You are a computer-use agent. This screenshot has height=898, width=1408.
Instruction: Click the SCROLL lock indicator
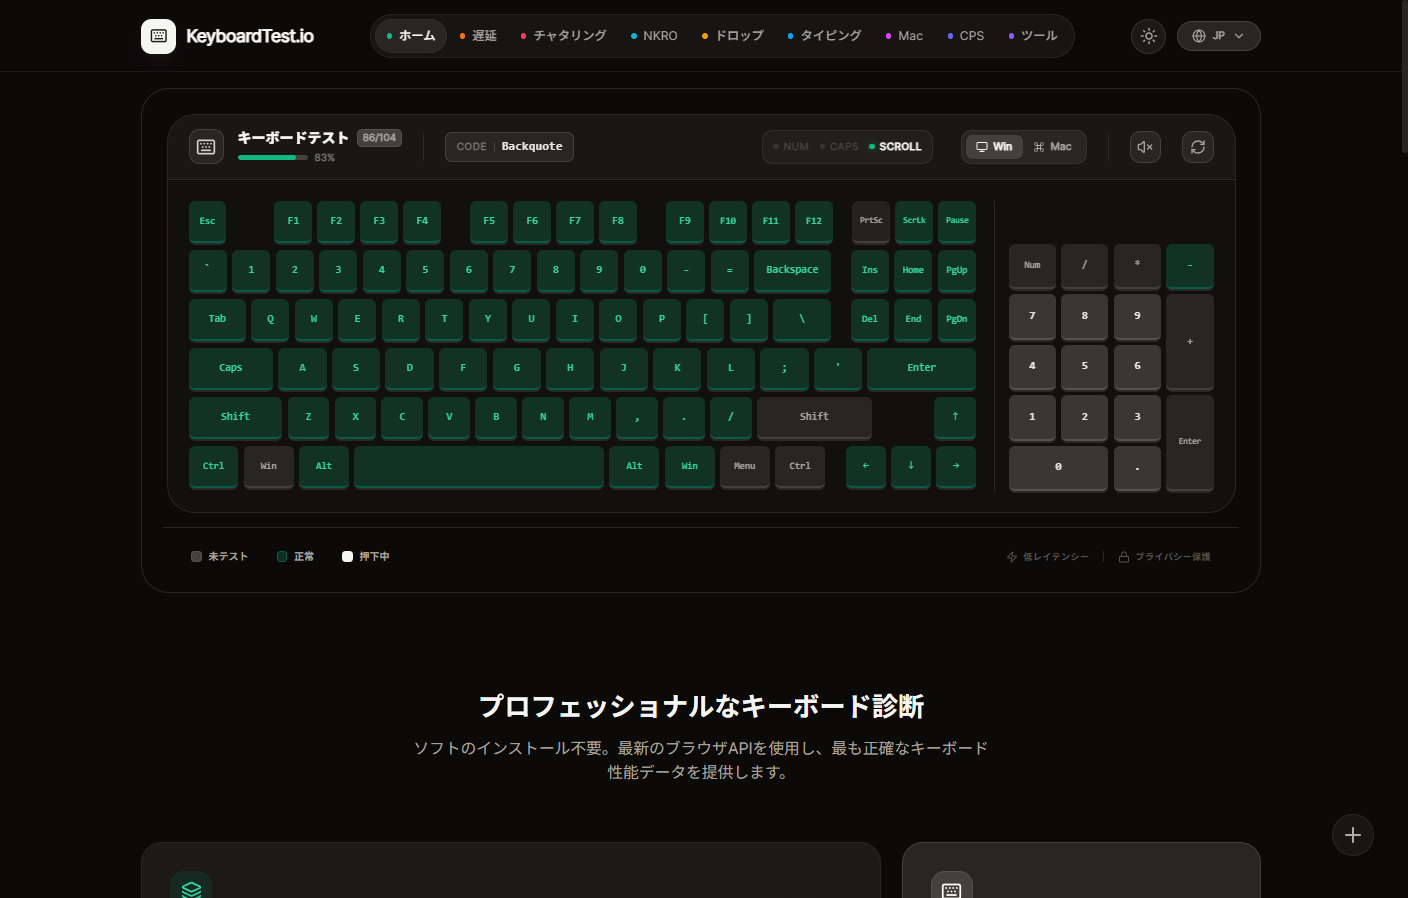click(894, 147)
